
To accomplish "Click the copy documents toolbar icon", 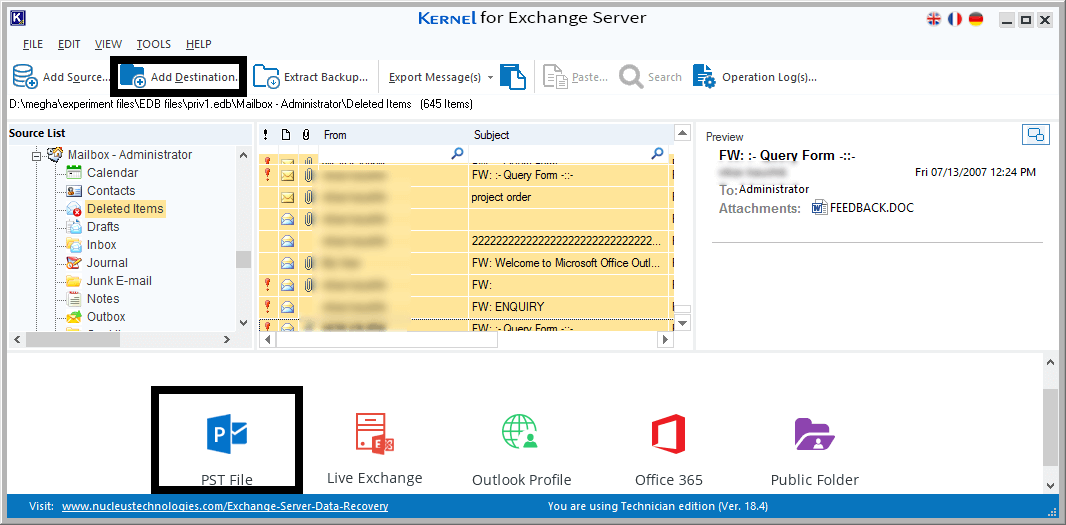I will (x=513, y=77).
